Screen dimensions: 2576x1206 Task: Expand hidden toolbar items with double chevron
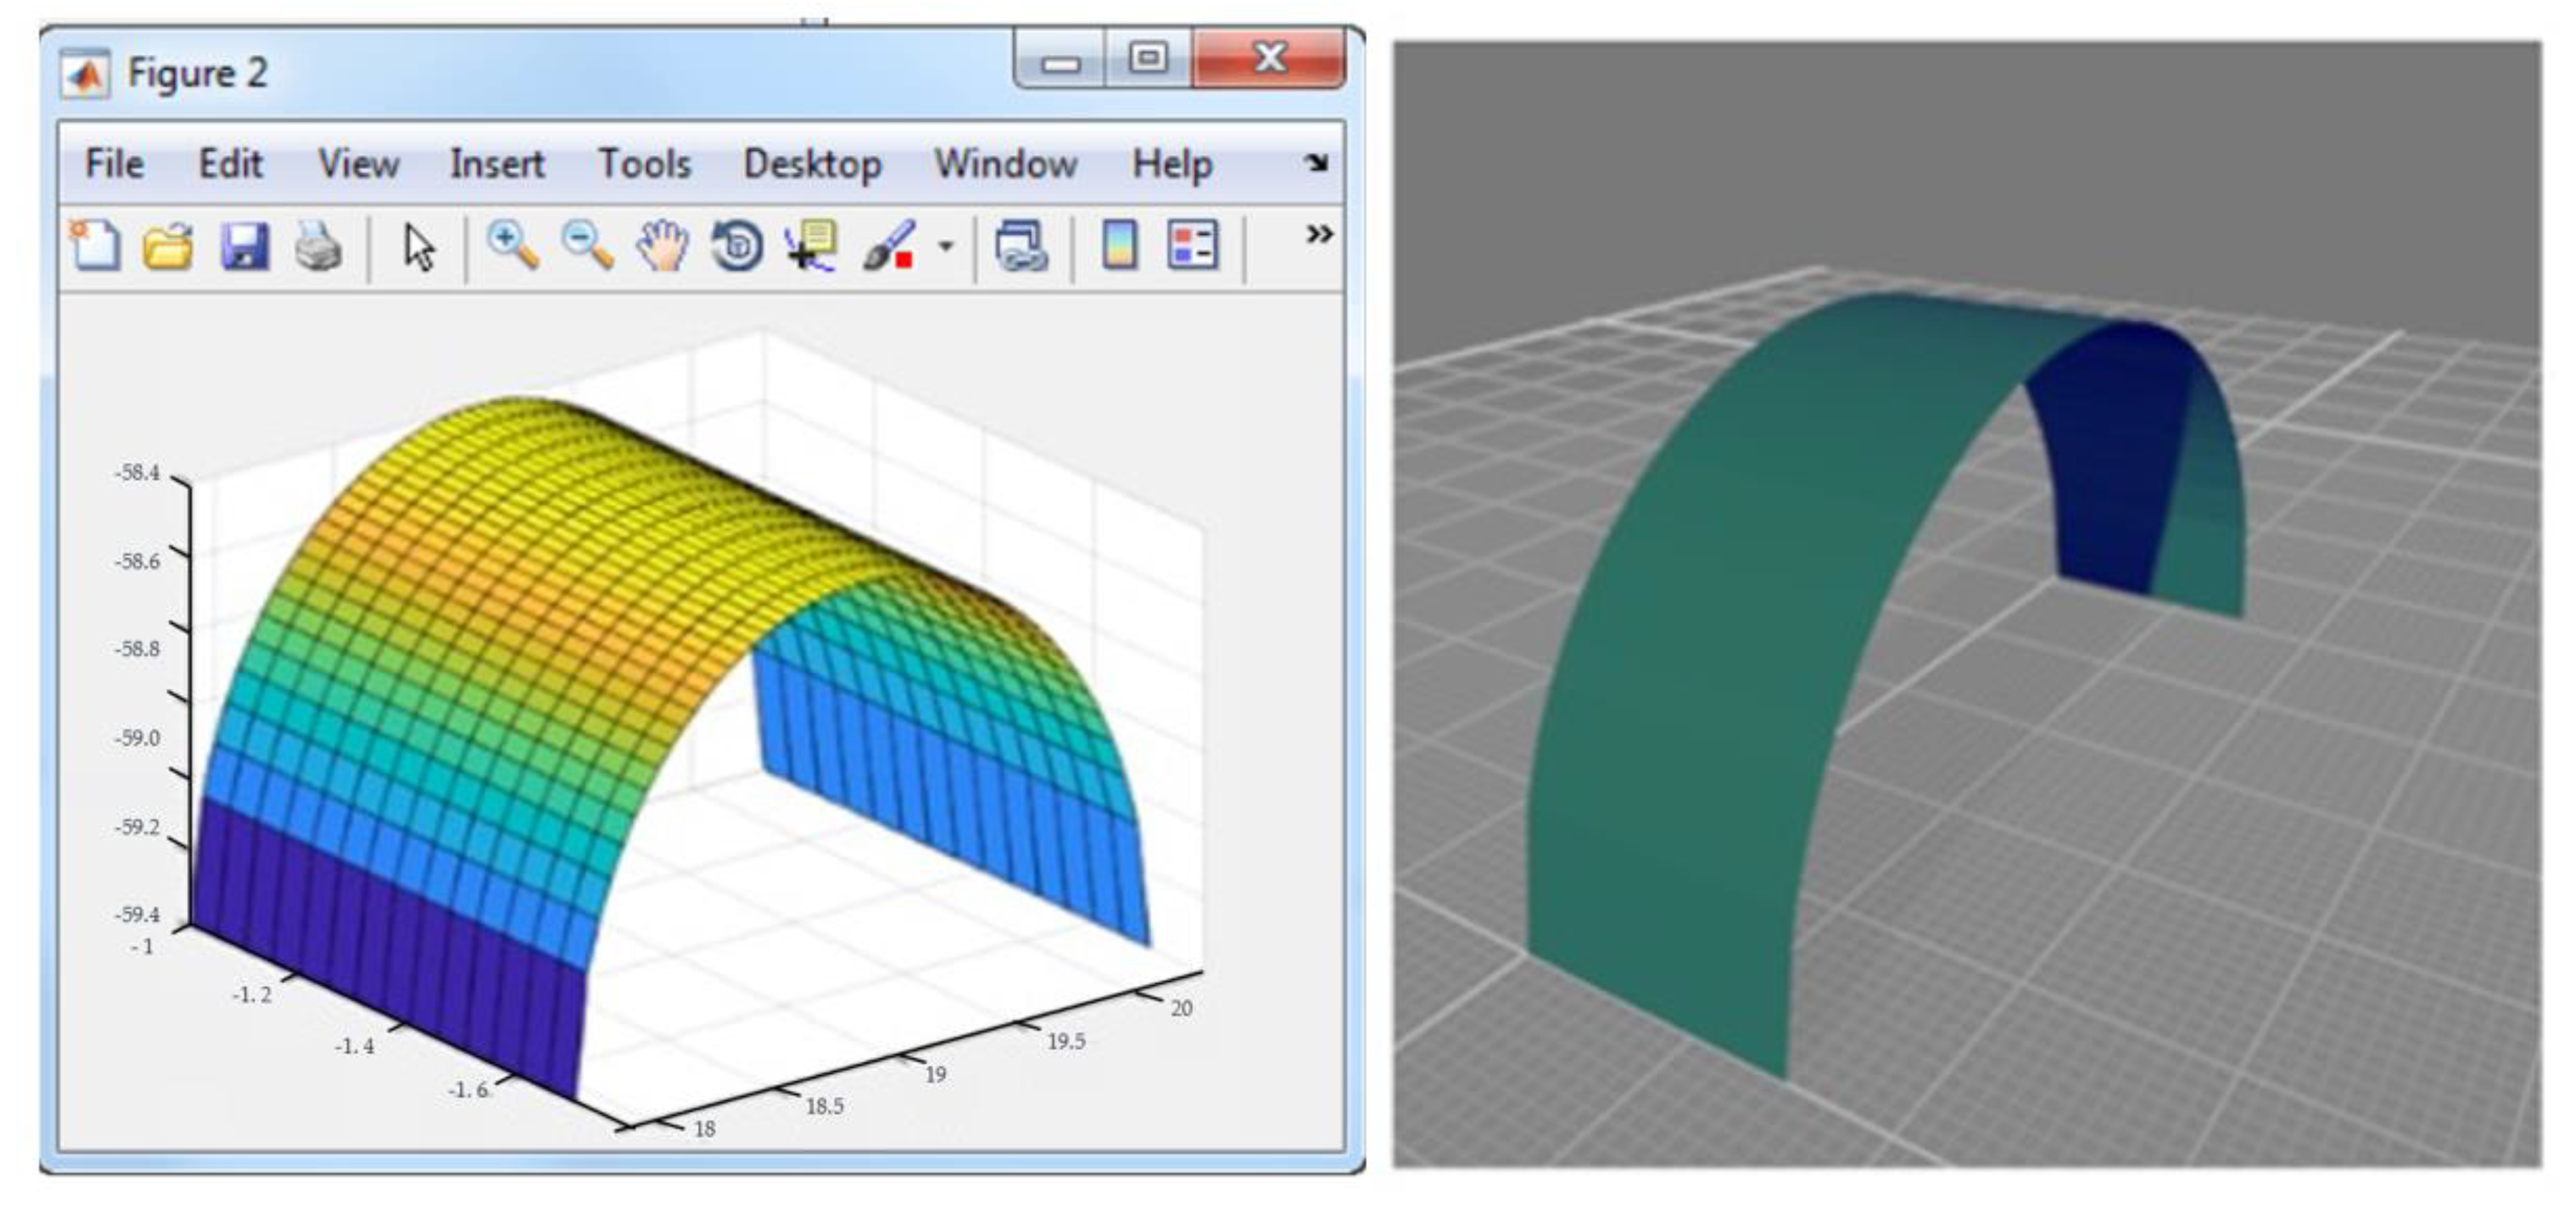coord(1319,234)
